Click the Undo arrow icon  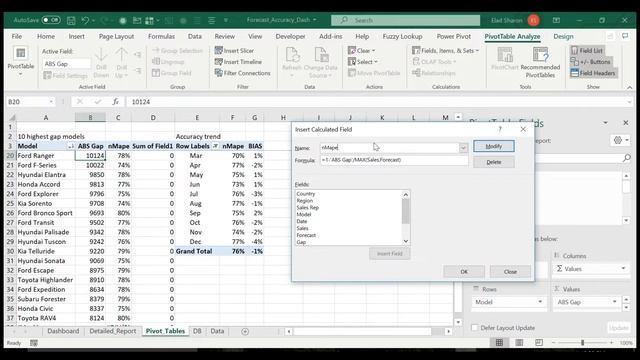[85, 20]
